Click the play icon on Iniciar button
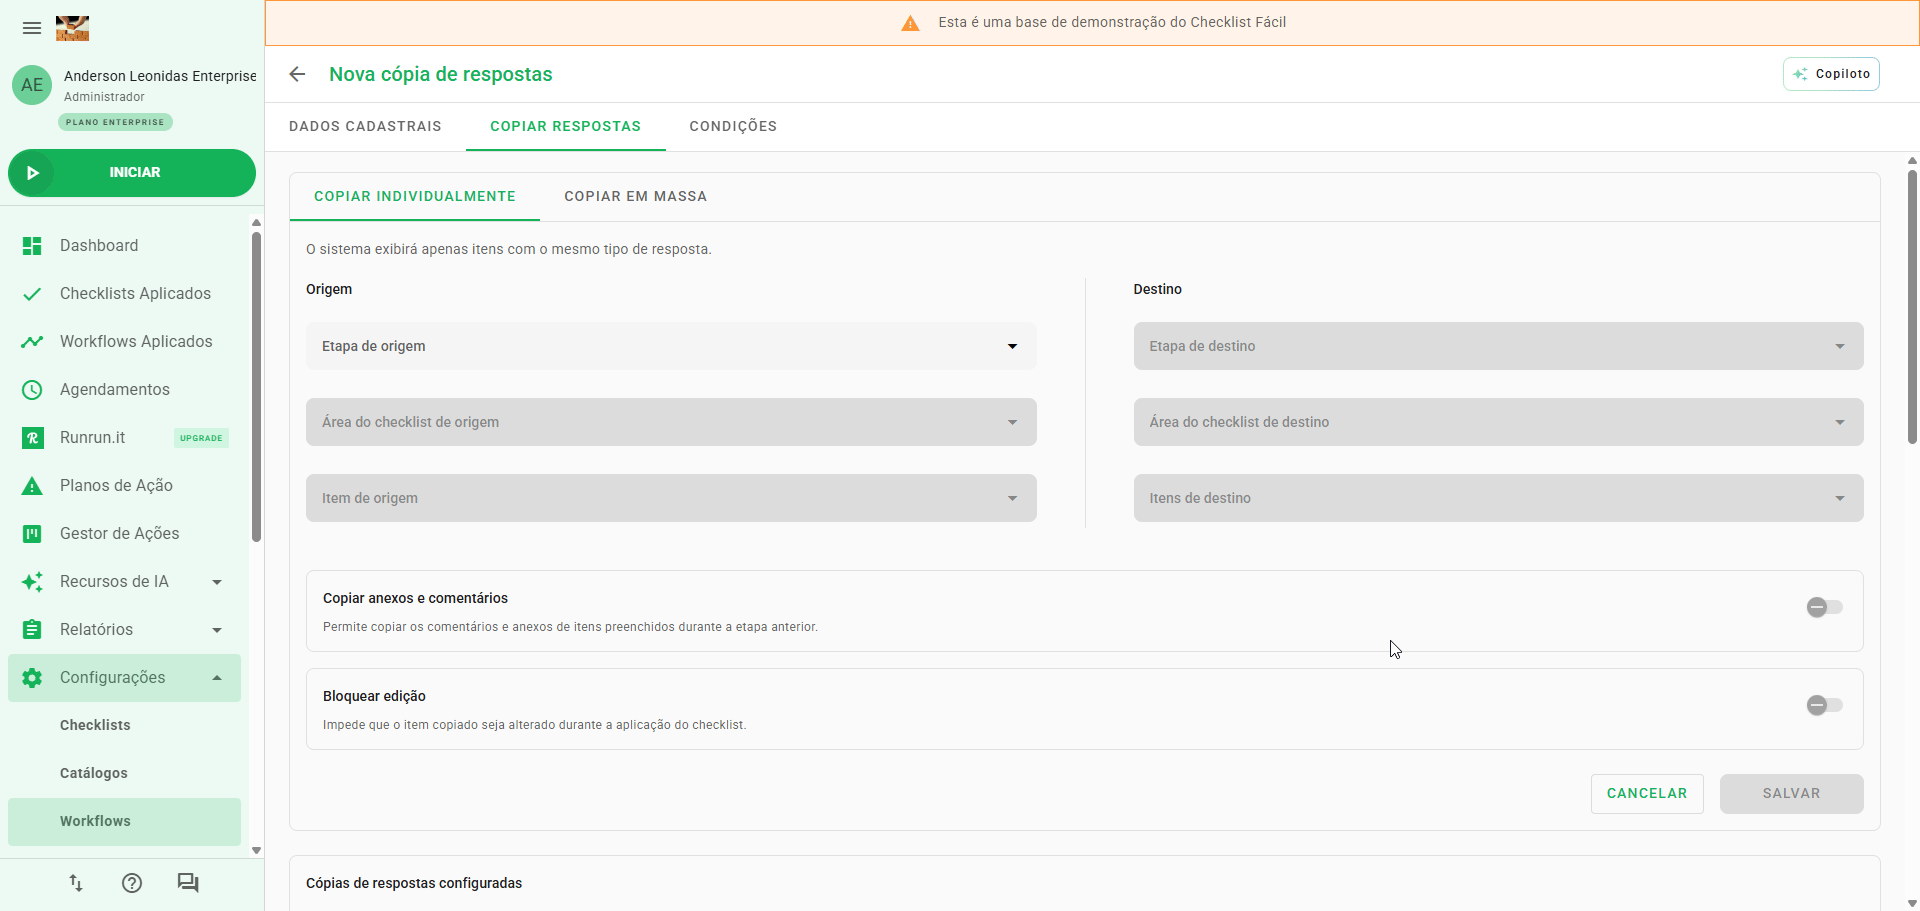This screenshot has width=1920, height=911. coord(33,173)
